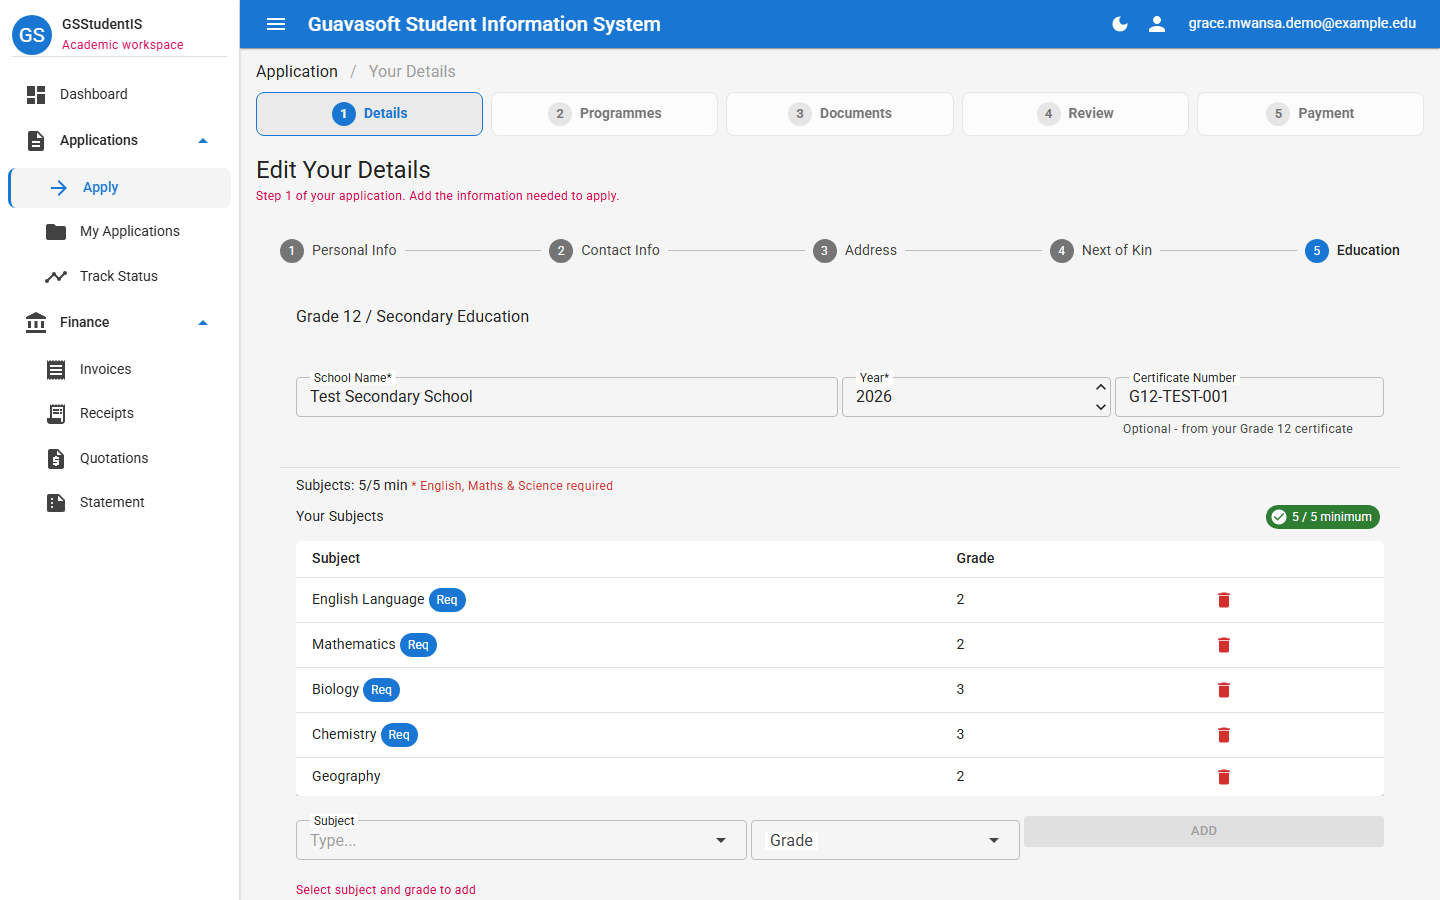This screenshot has height=900, width=1440.
Task: Click Req badge next to Mathematics
Action: 418,645
